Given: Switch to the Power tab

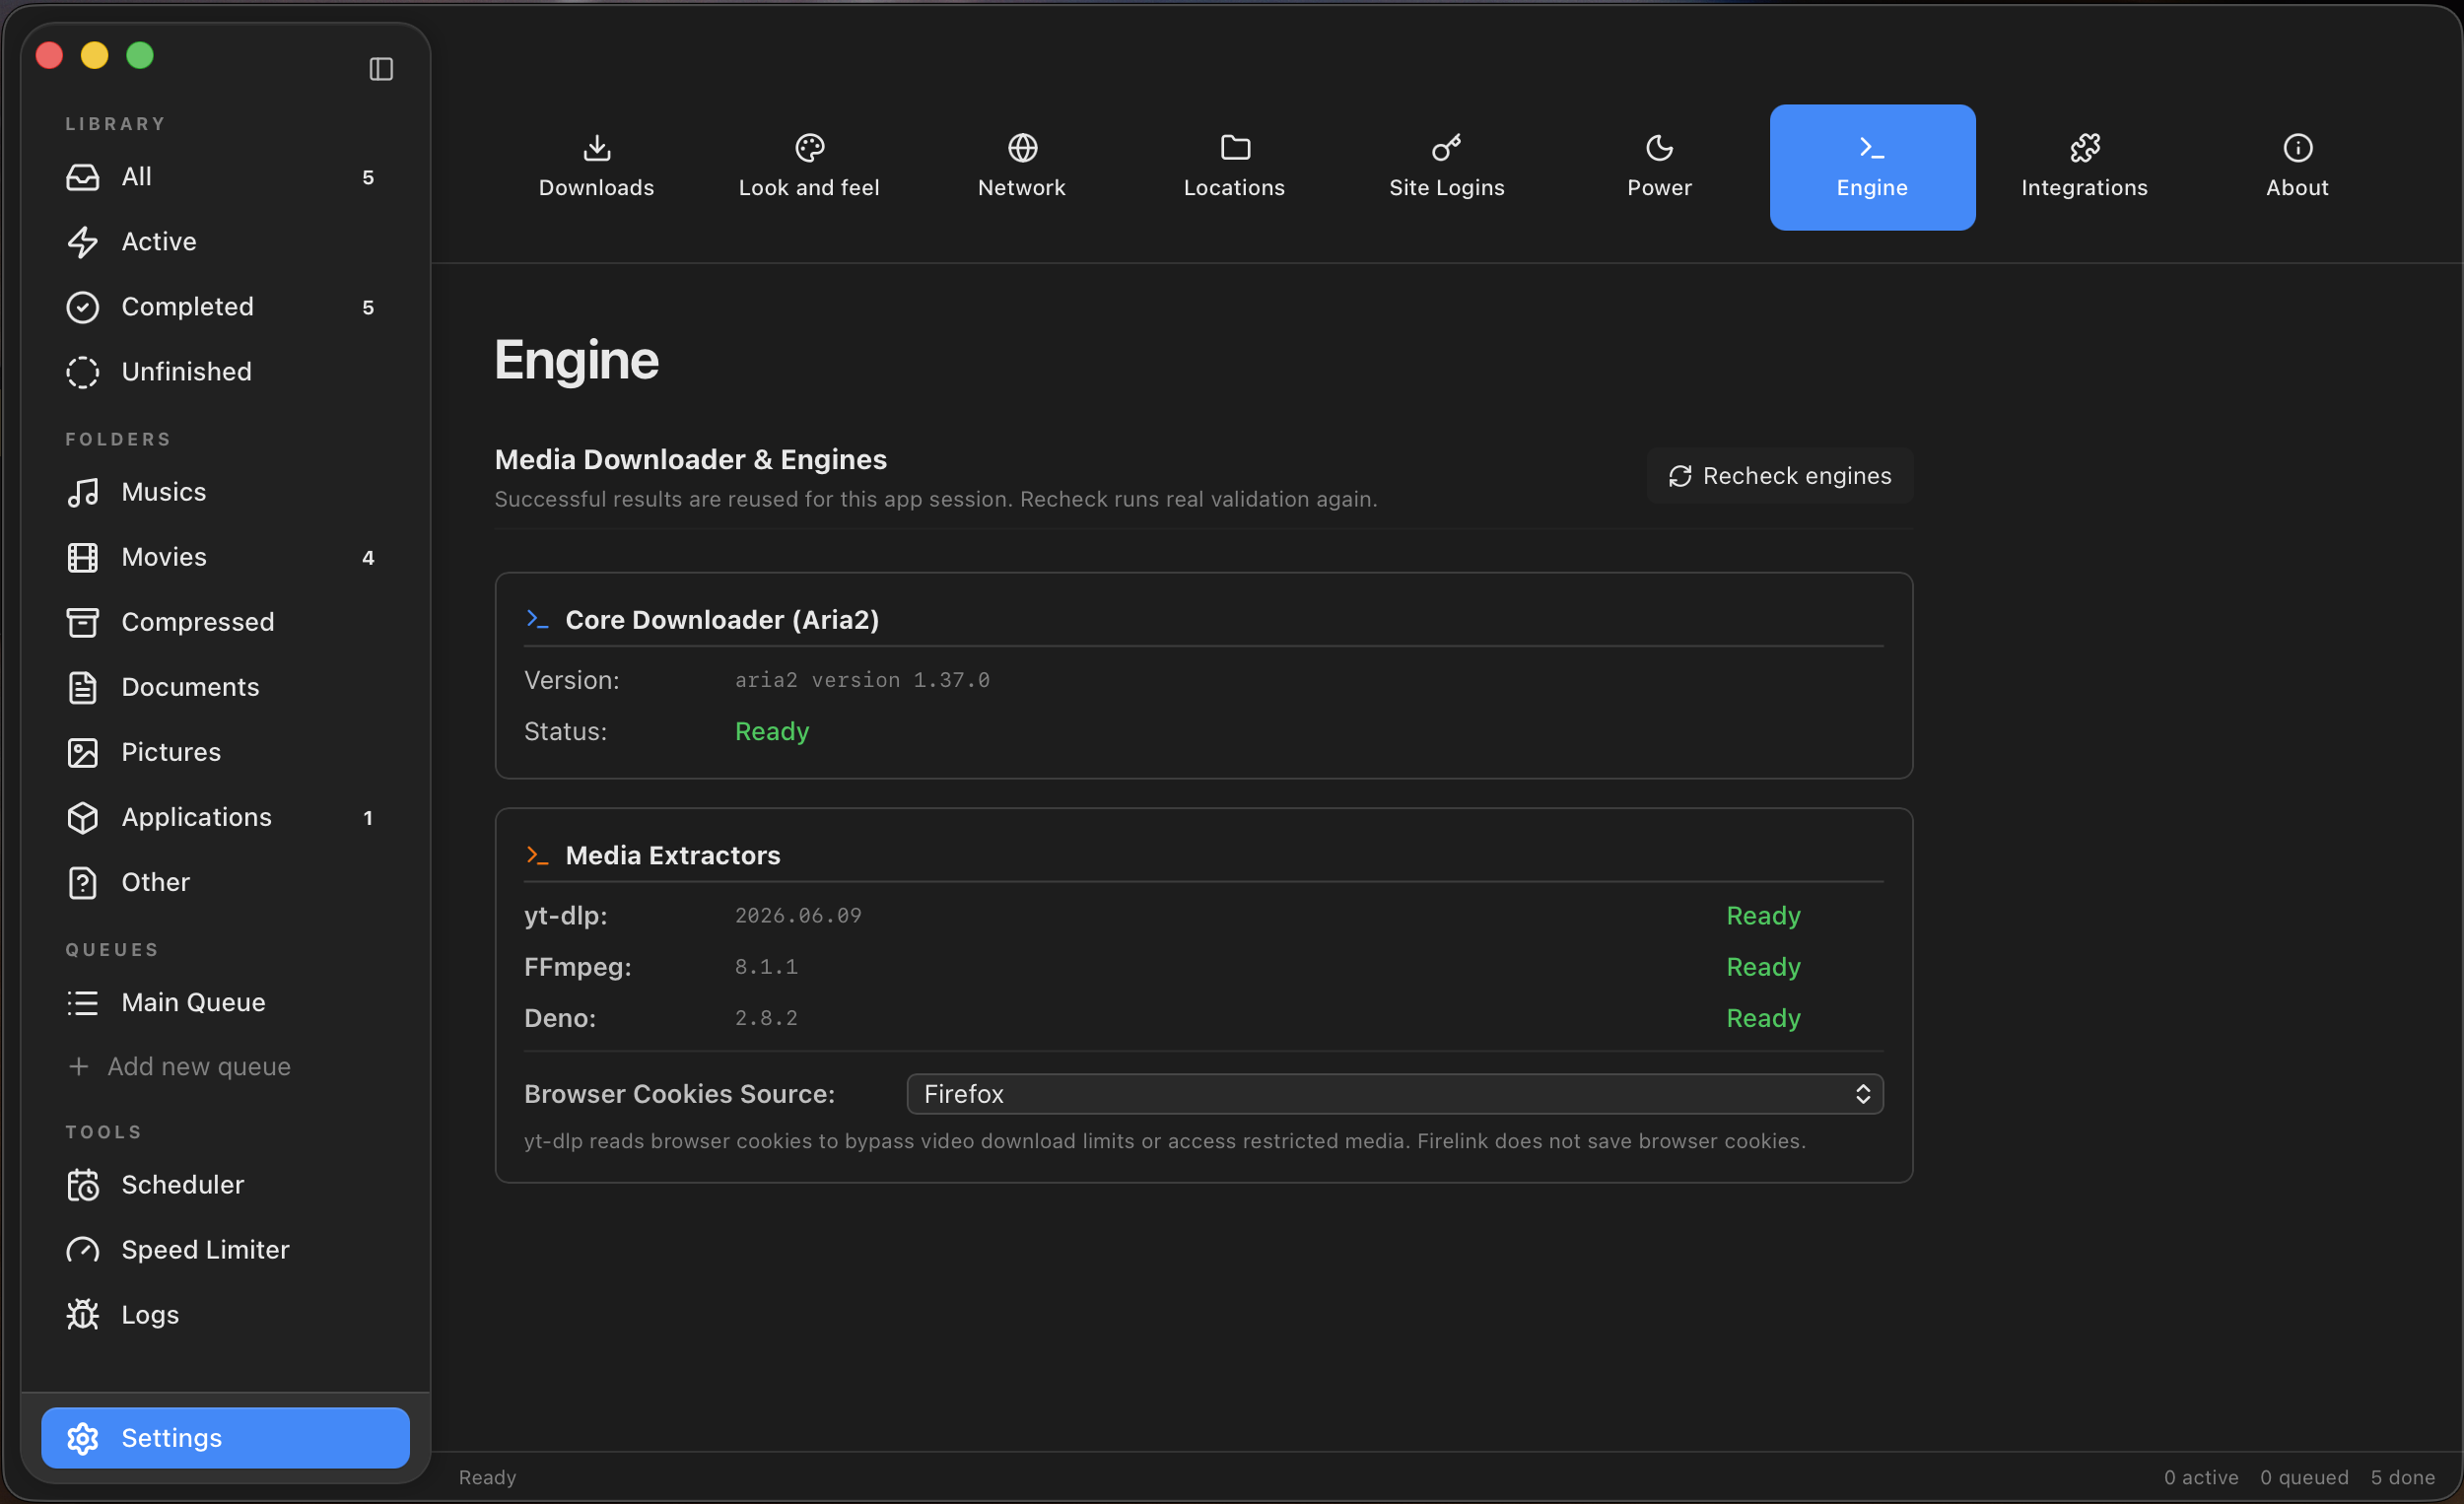Looking at the screenshot, I should pyautogui.click(x=1660, y=168).
